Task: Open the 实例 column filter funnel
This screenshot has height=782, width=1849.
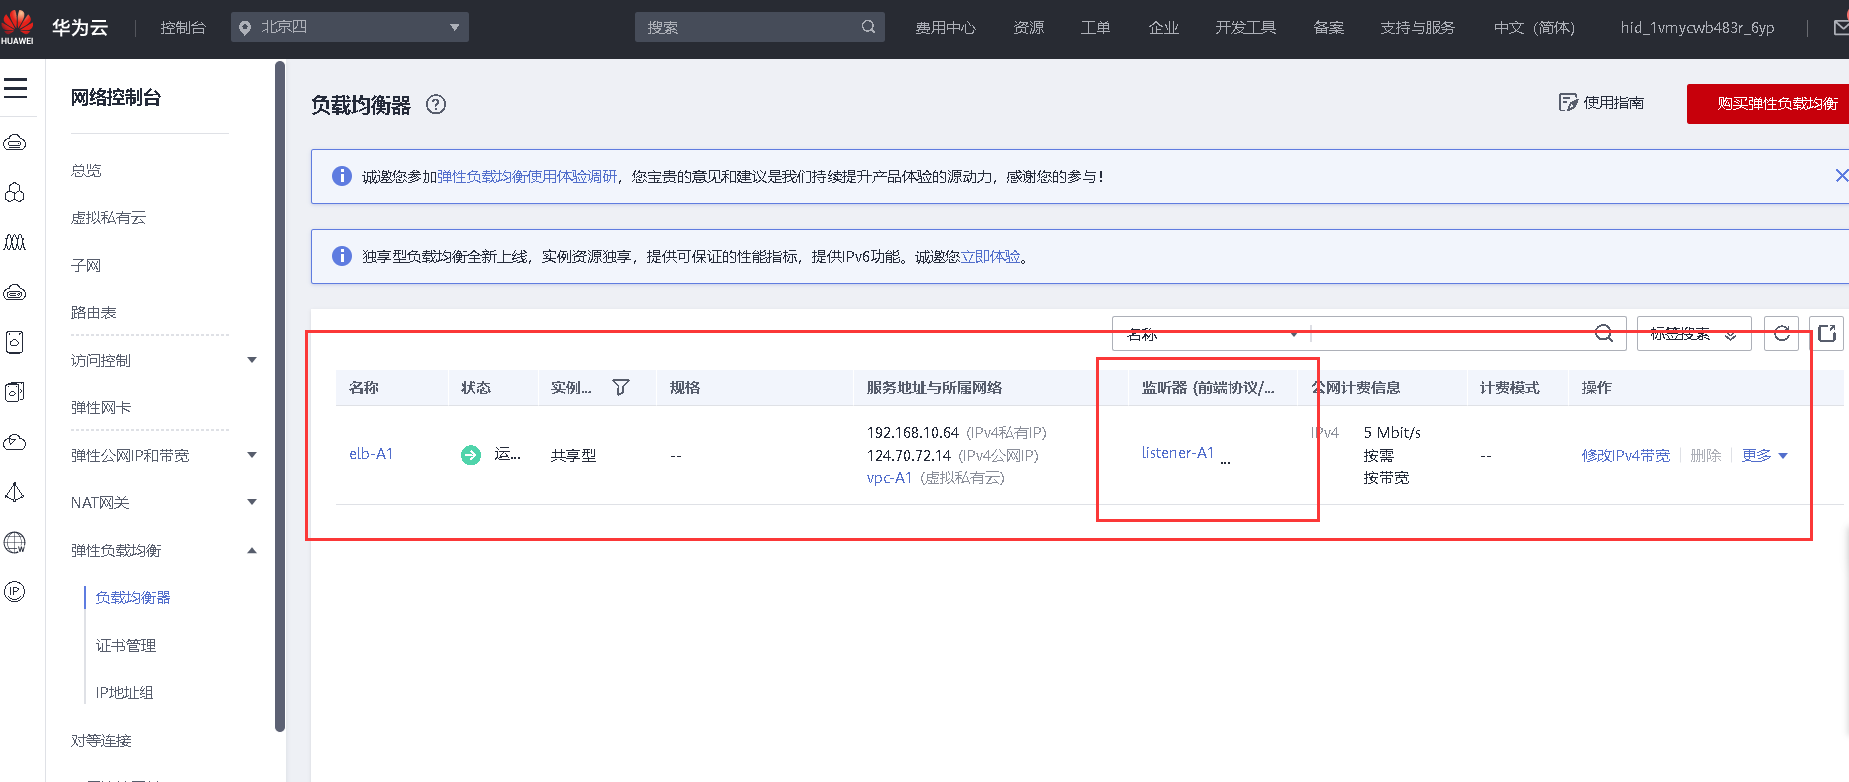Action: 621,388
